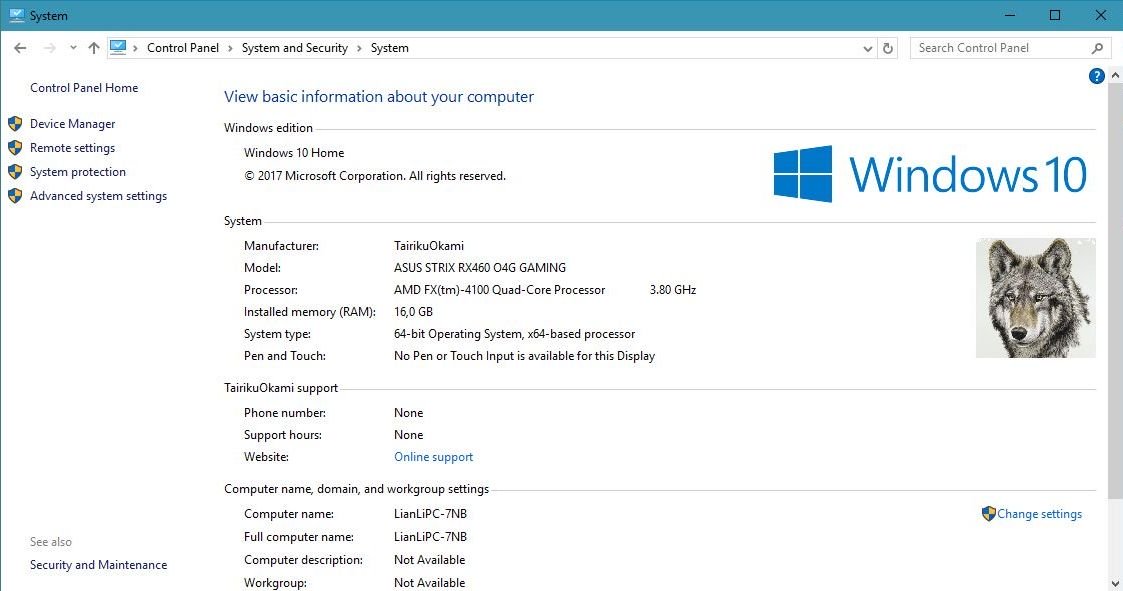The height and width of the screenshot is (591, 1123).
Task: Go back using the back arrow
Action: 20,48
